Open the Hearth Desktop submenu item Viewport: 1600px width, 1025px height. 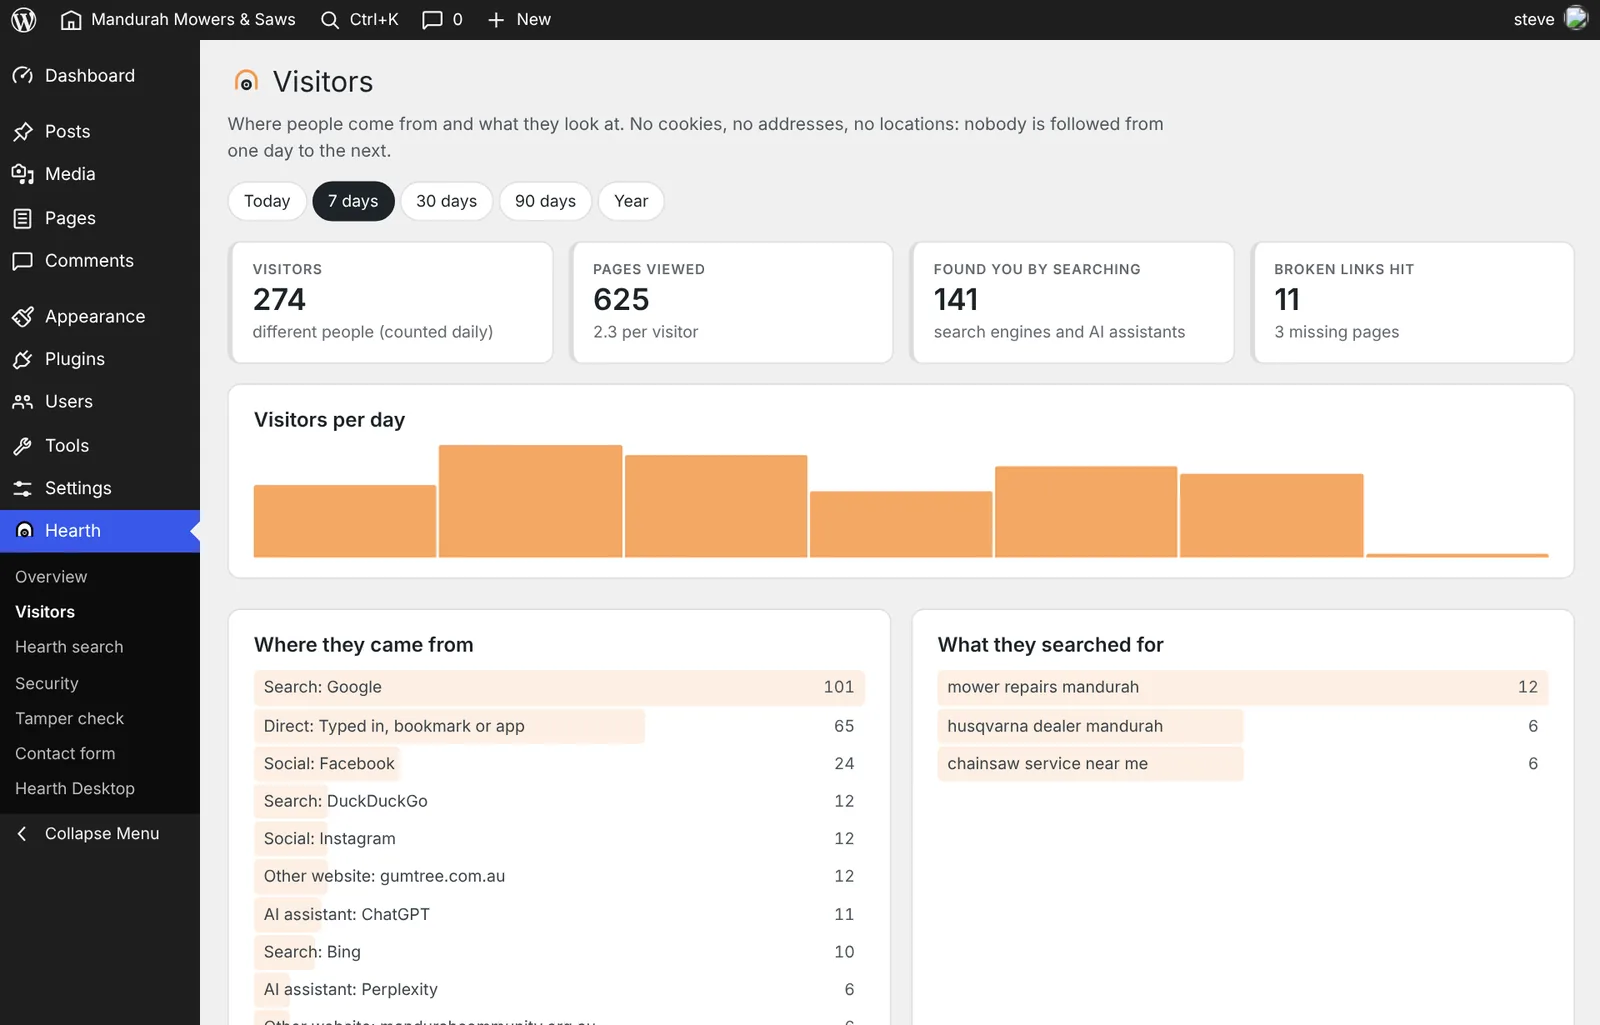[x=75, y=789]
